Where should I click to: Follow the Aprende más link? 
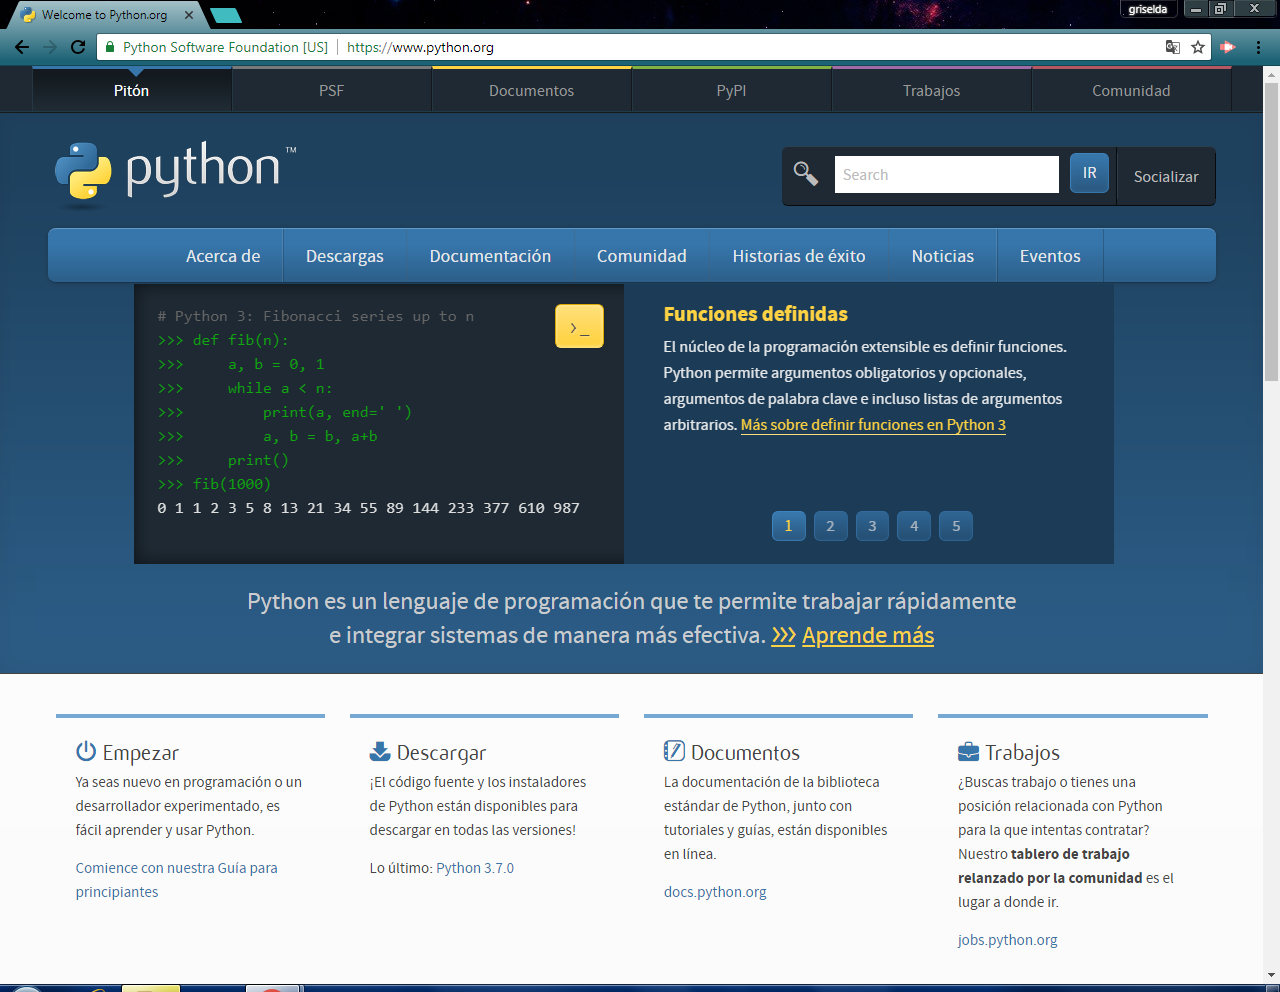[x=867, y=635]
